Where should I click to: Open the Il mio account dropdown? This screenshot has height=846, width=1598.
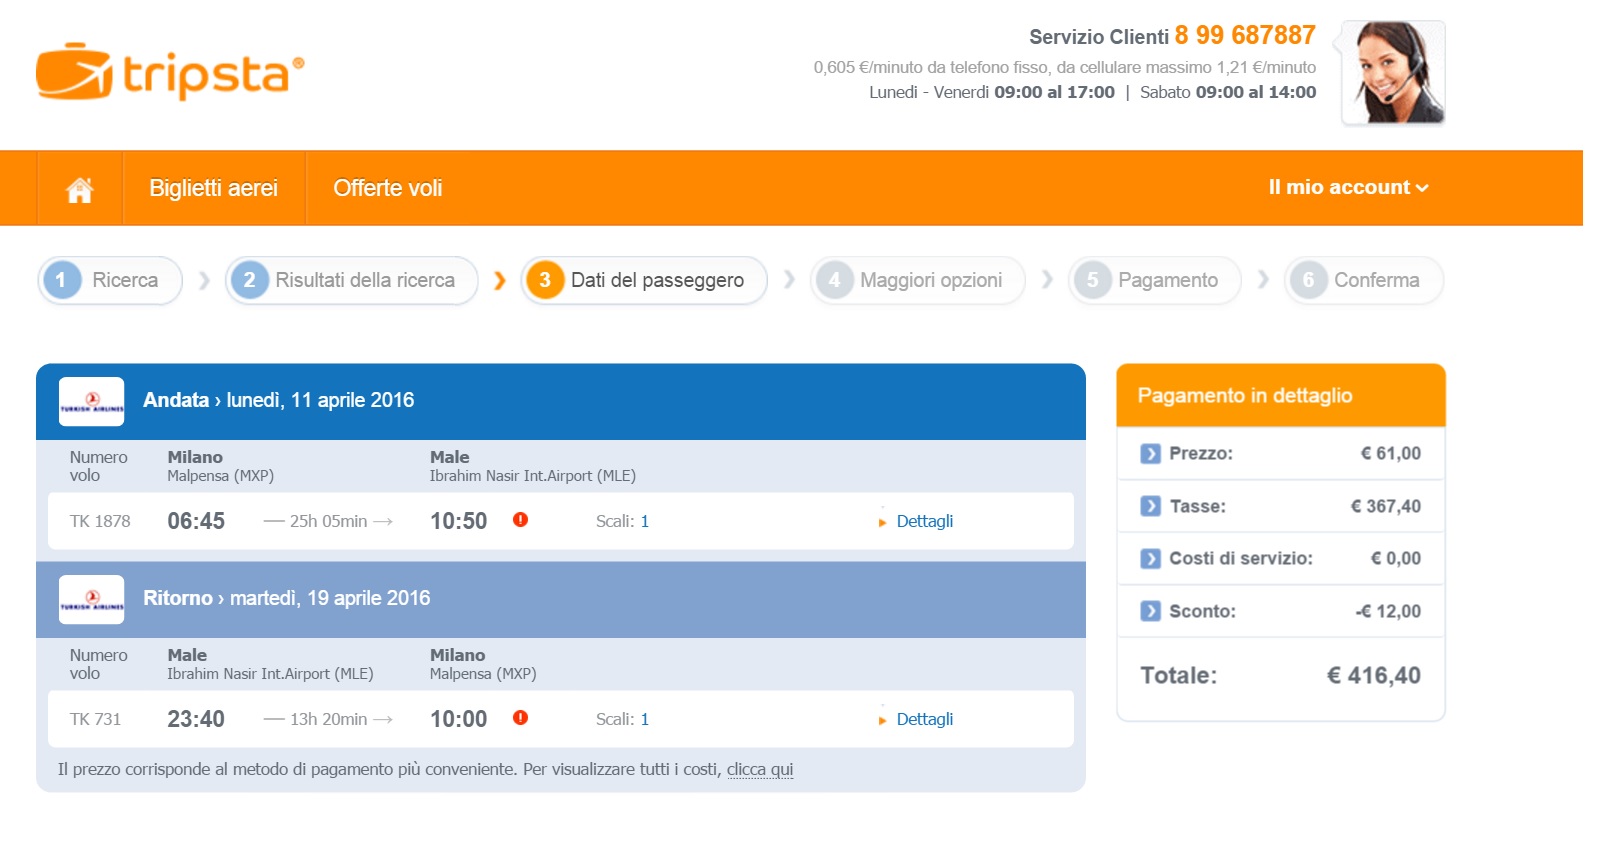[1348, 187]
